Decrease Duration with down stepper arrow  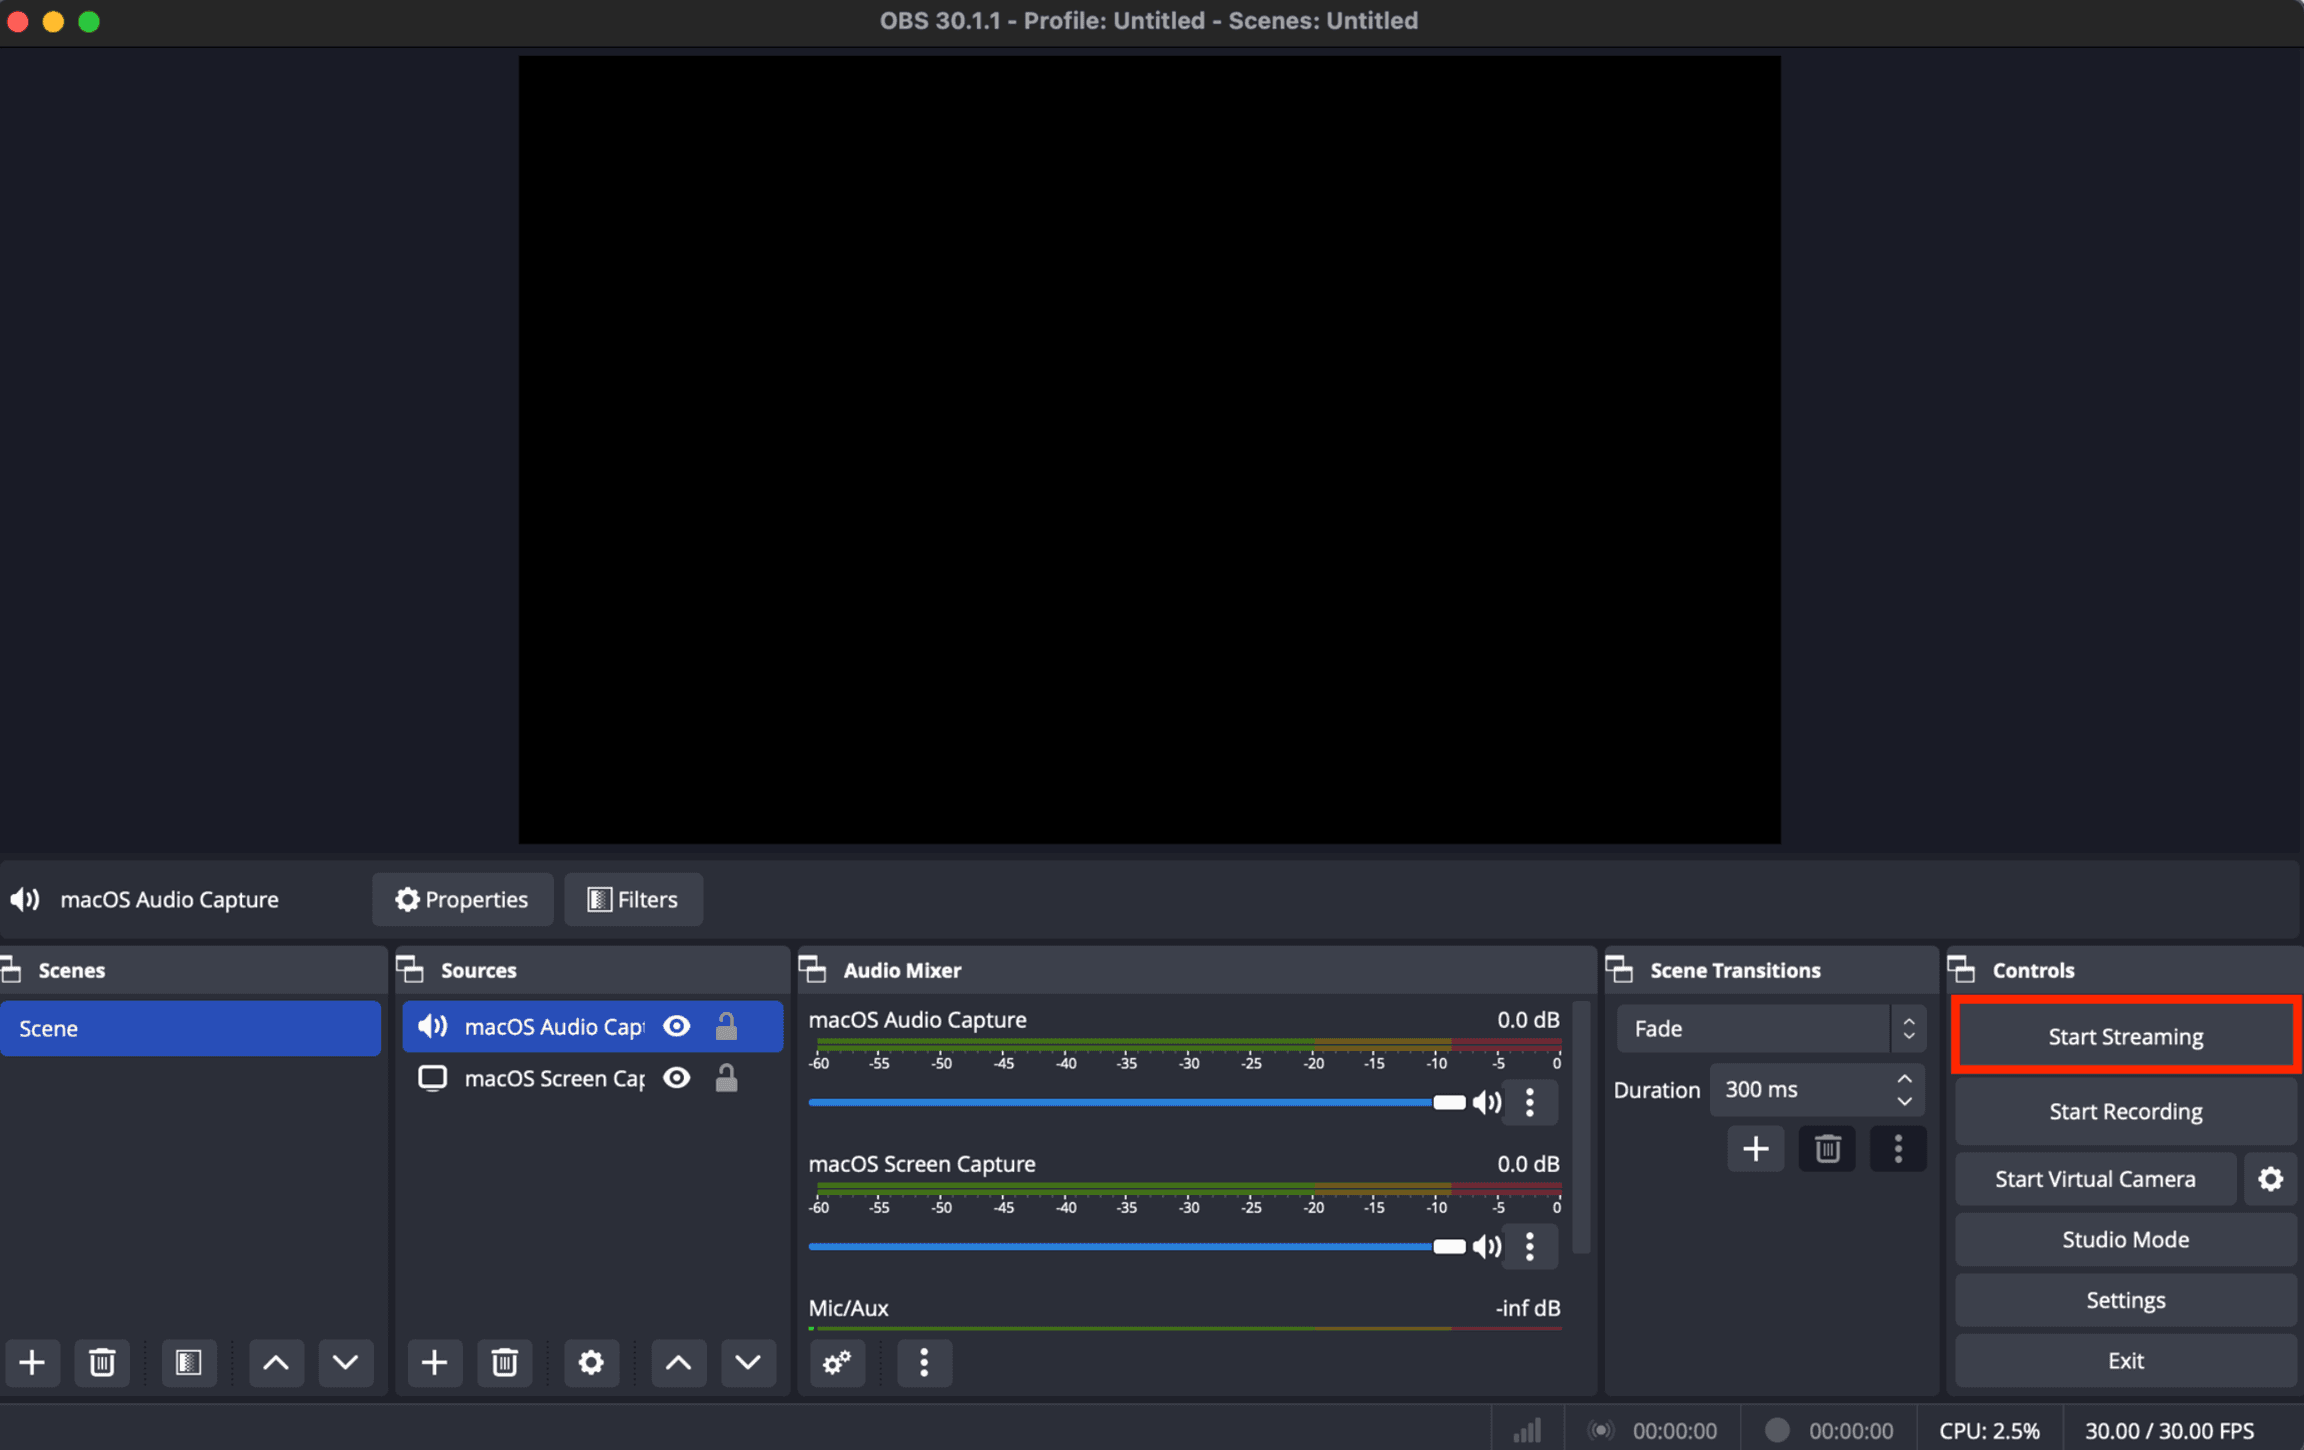(x=1904, y=1101)
